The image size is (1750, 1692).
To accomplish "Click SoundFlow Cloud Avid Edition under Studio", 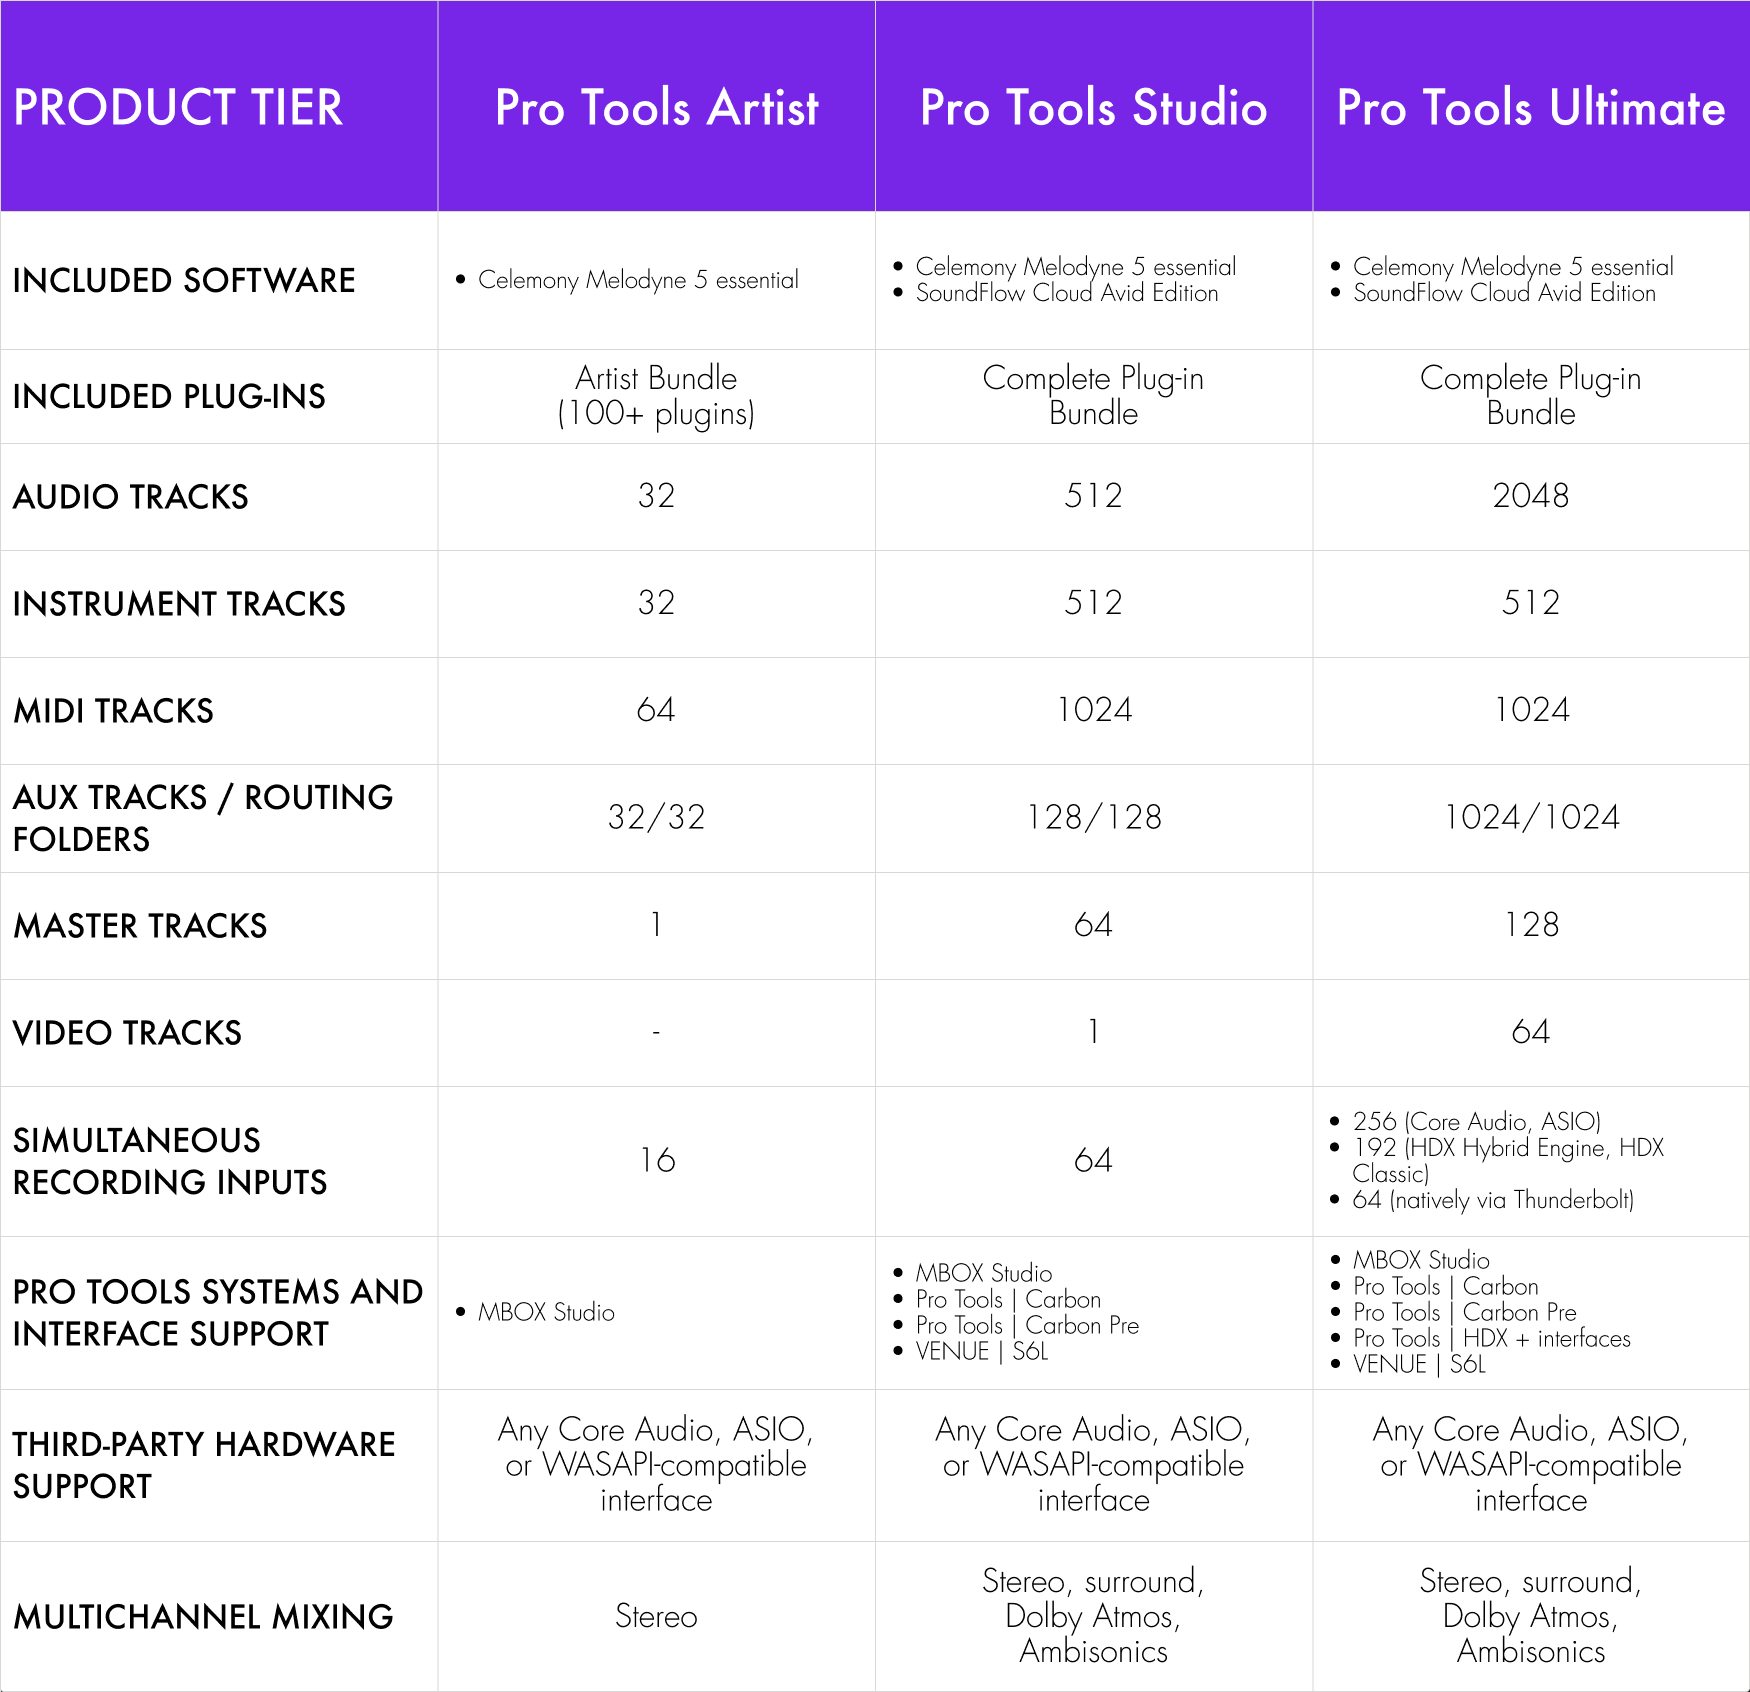I will pyautogui.click(x=1067, y=293).
